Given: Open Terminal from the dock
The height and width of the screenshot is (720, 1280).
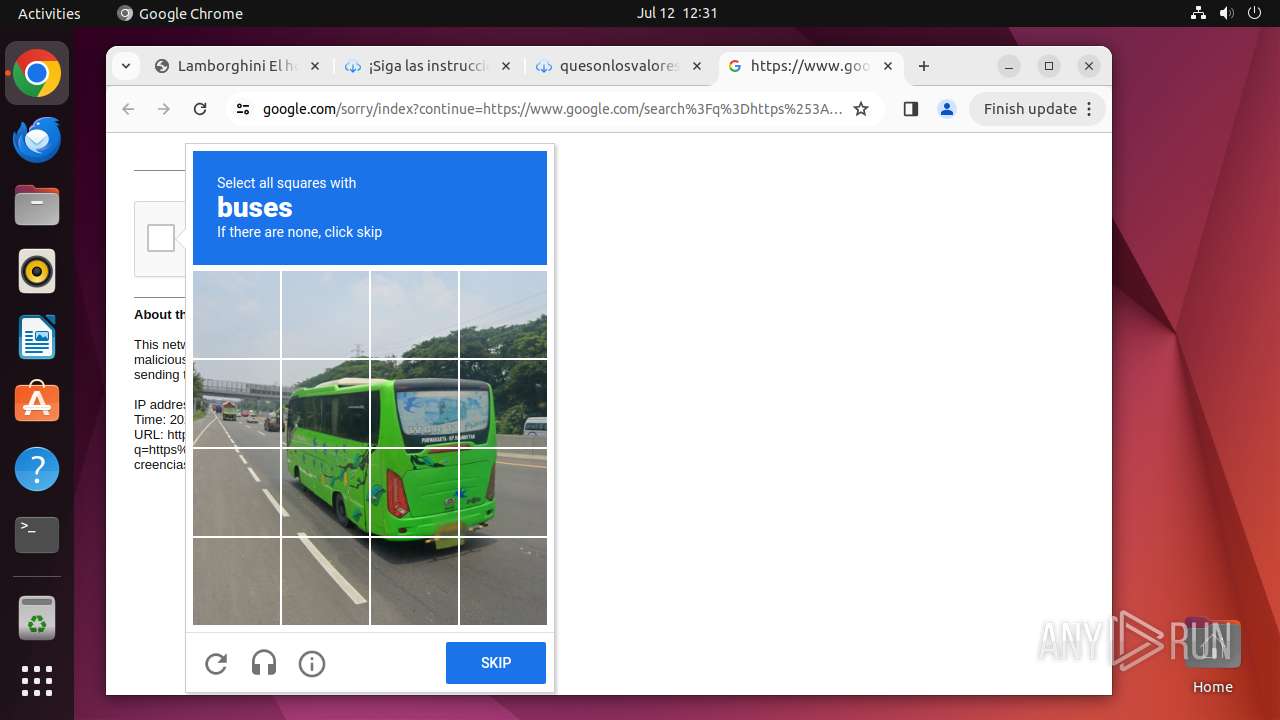Looking at the screenshot, I should click(37, 535).
